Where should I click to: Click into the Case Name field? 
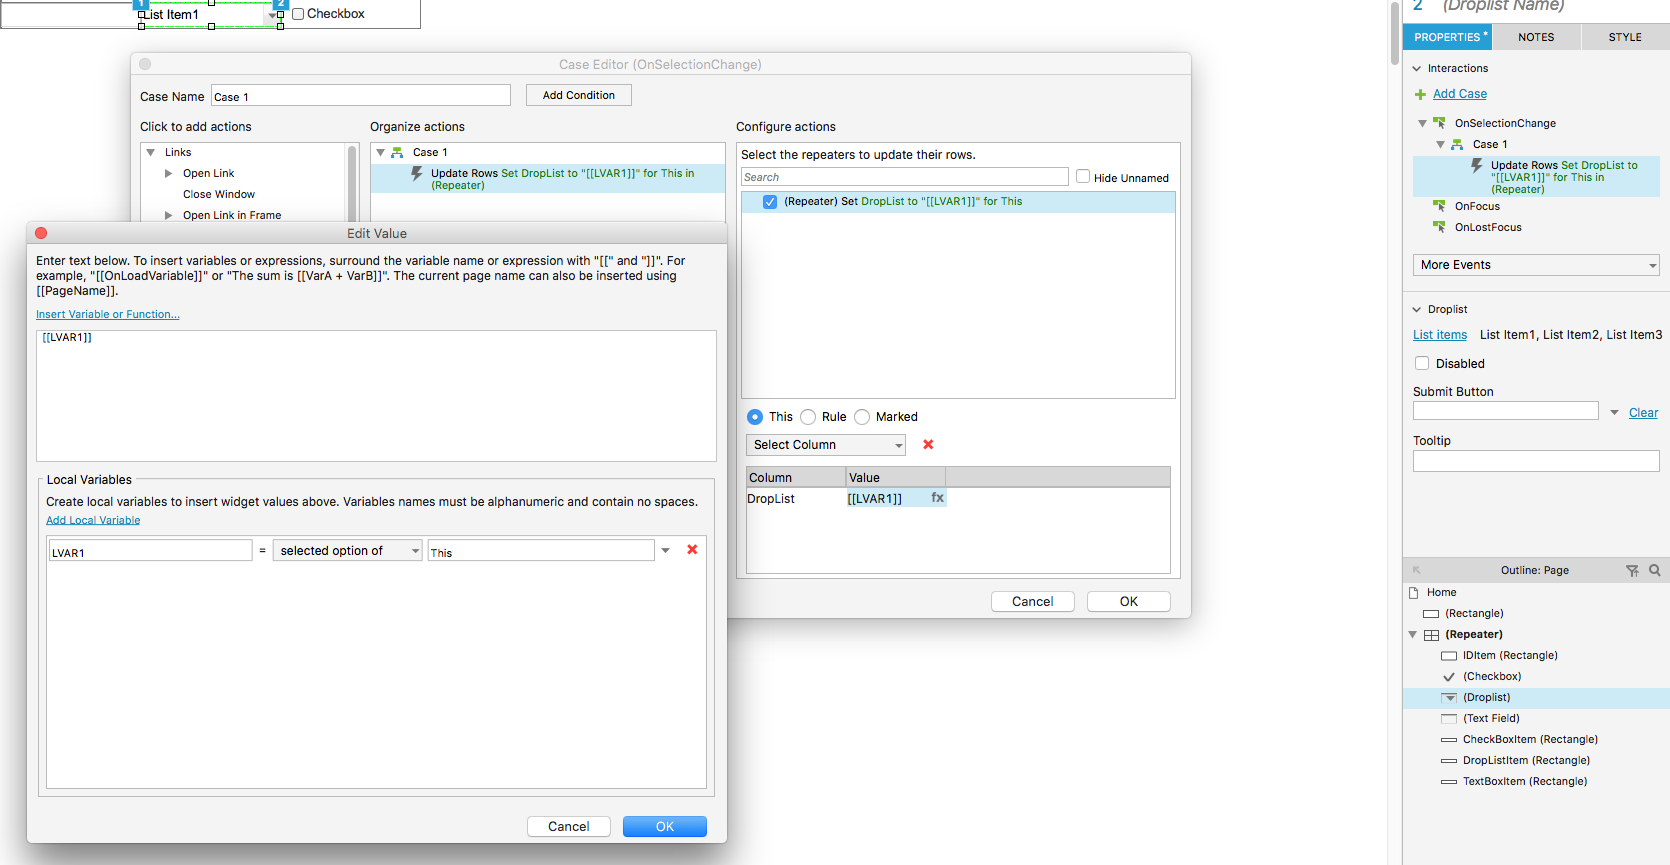[360, 96]
